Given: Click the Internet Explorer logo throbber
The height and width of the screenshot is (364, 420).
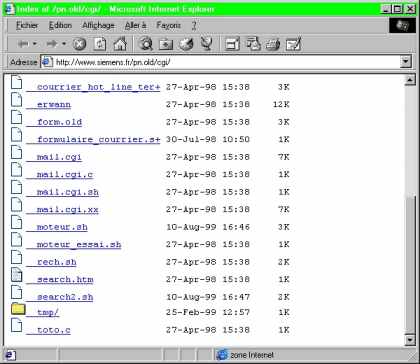Looking at the screenshot, I should click(x=402, y=25).
